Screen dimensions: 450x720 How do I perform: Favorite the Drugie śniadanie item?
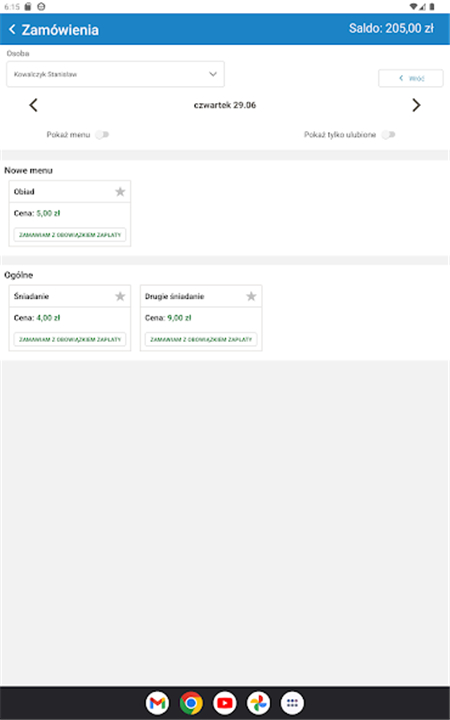click(251, 296)
